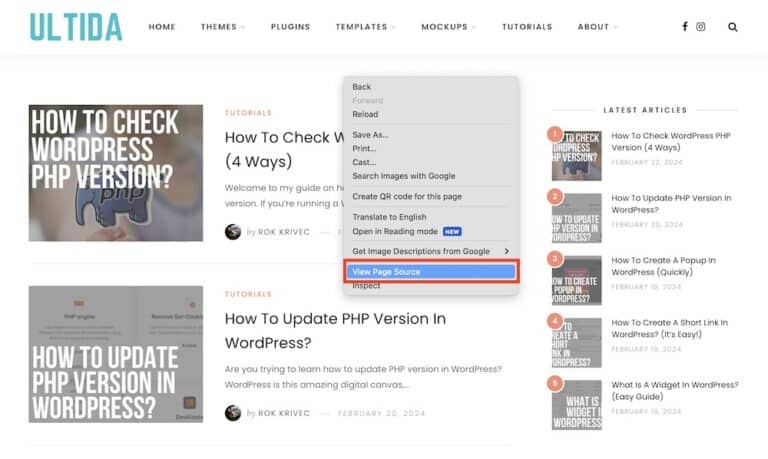
Task: Open the Instagram social icon
Action: [700, 26]
